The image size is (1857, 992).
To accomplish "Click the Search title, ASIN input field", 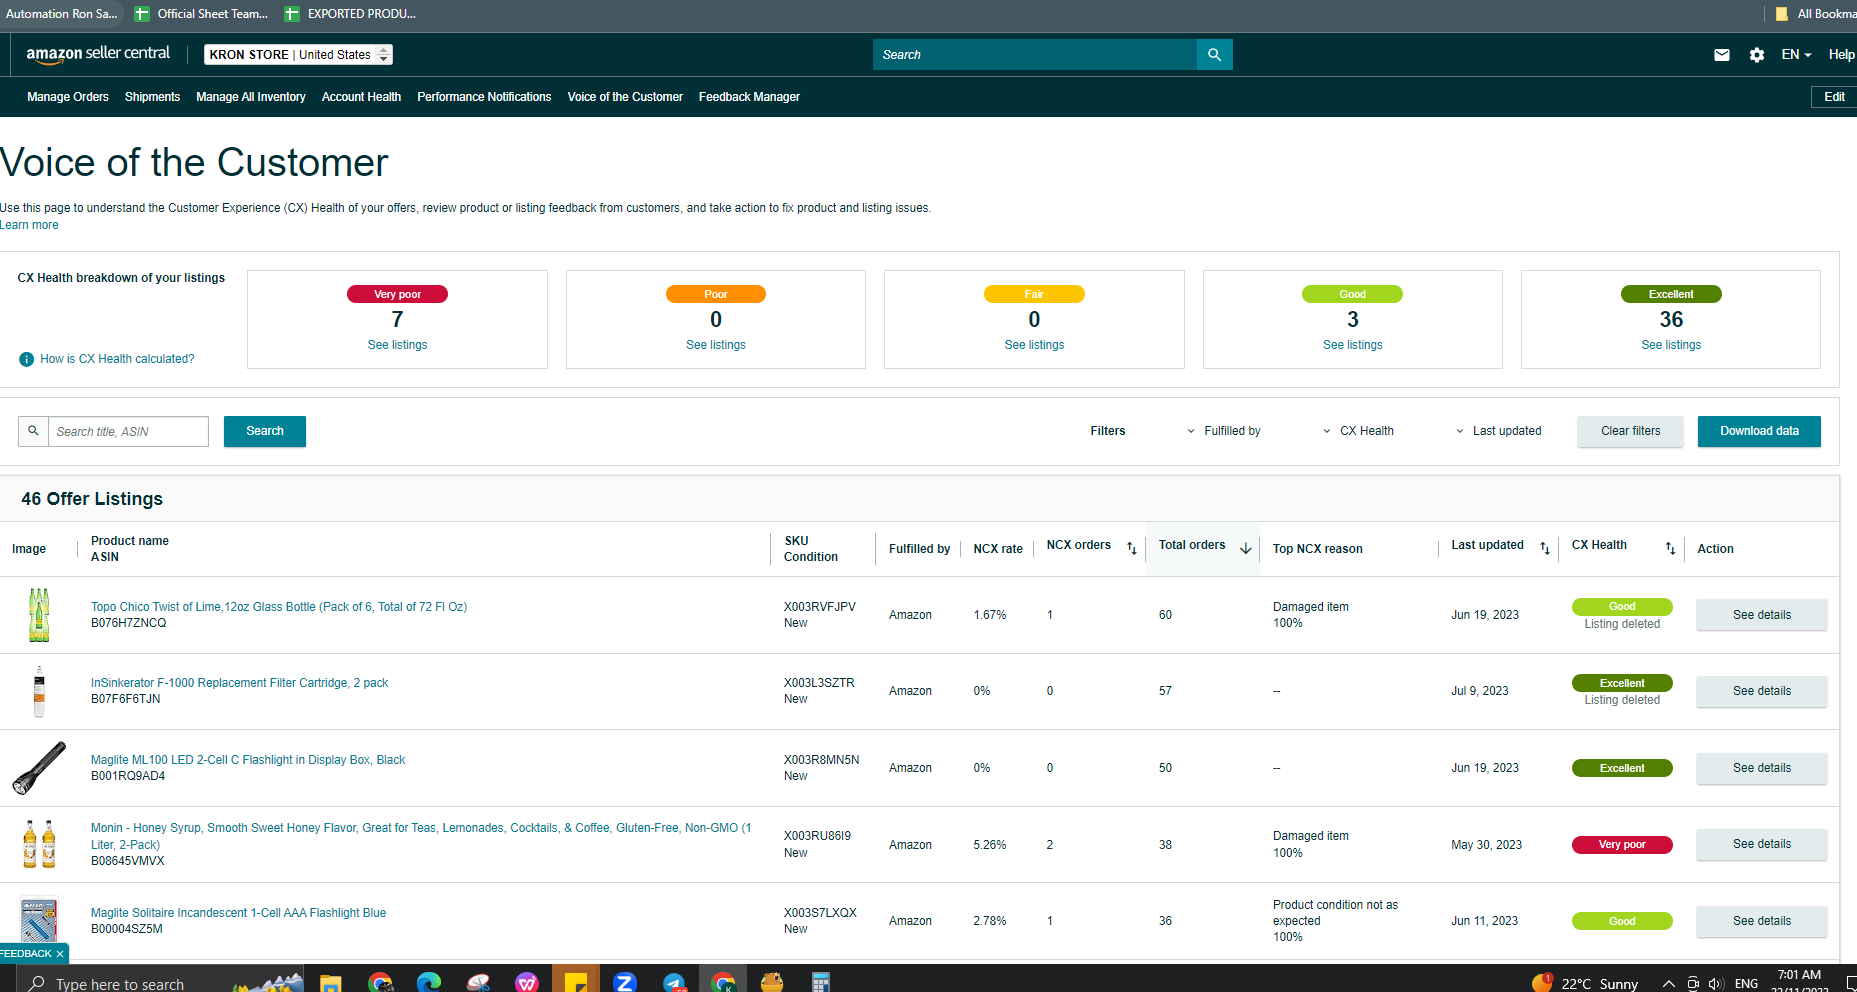I will click(128, 431).
